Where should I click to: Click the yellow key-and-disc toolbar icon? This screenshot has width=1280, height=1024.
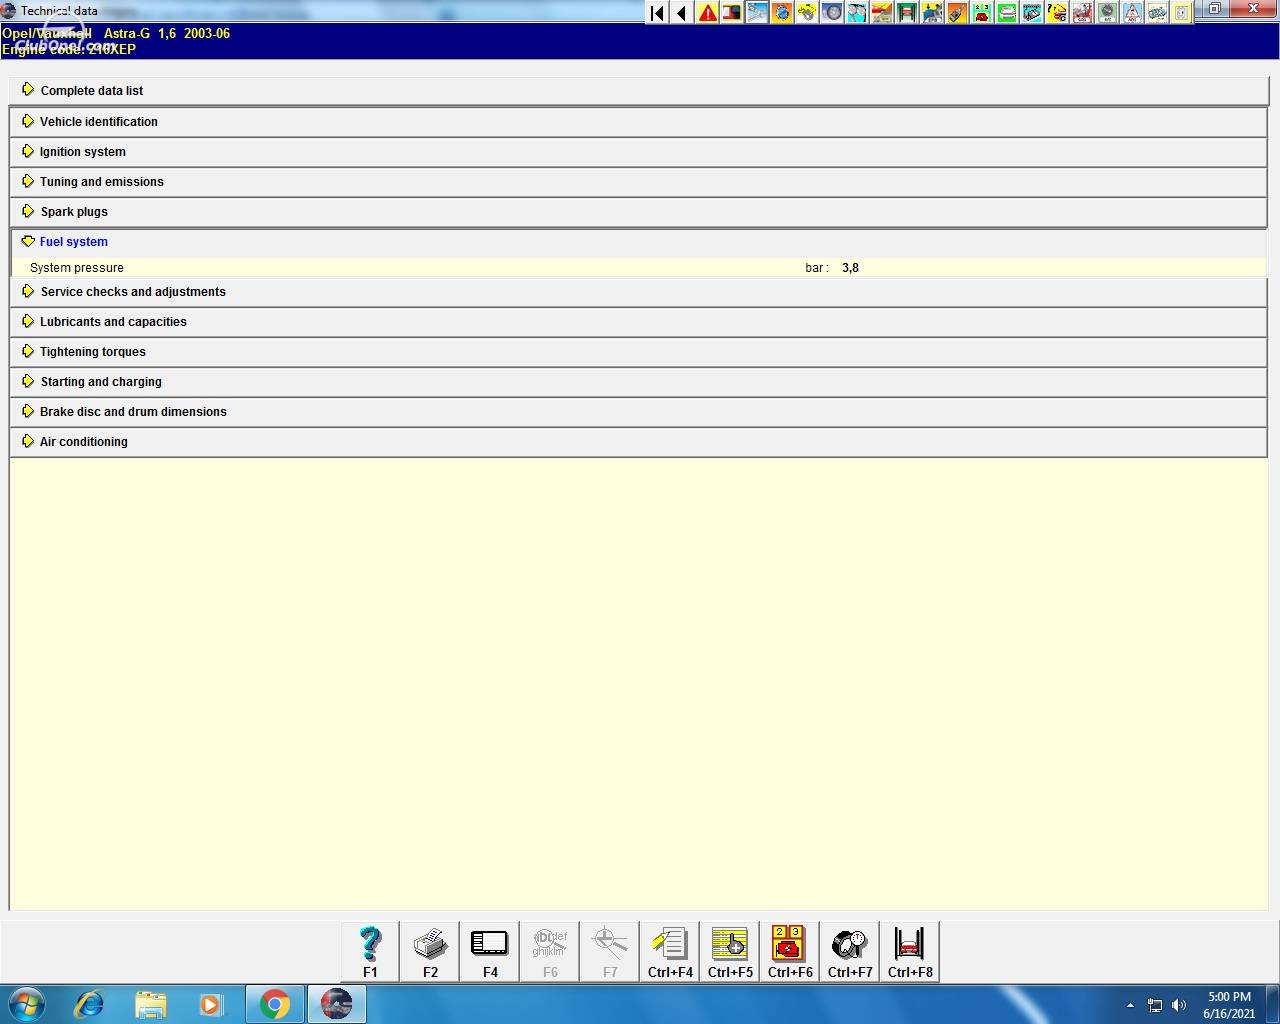[808, 13]
